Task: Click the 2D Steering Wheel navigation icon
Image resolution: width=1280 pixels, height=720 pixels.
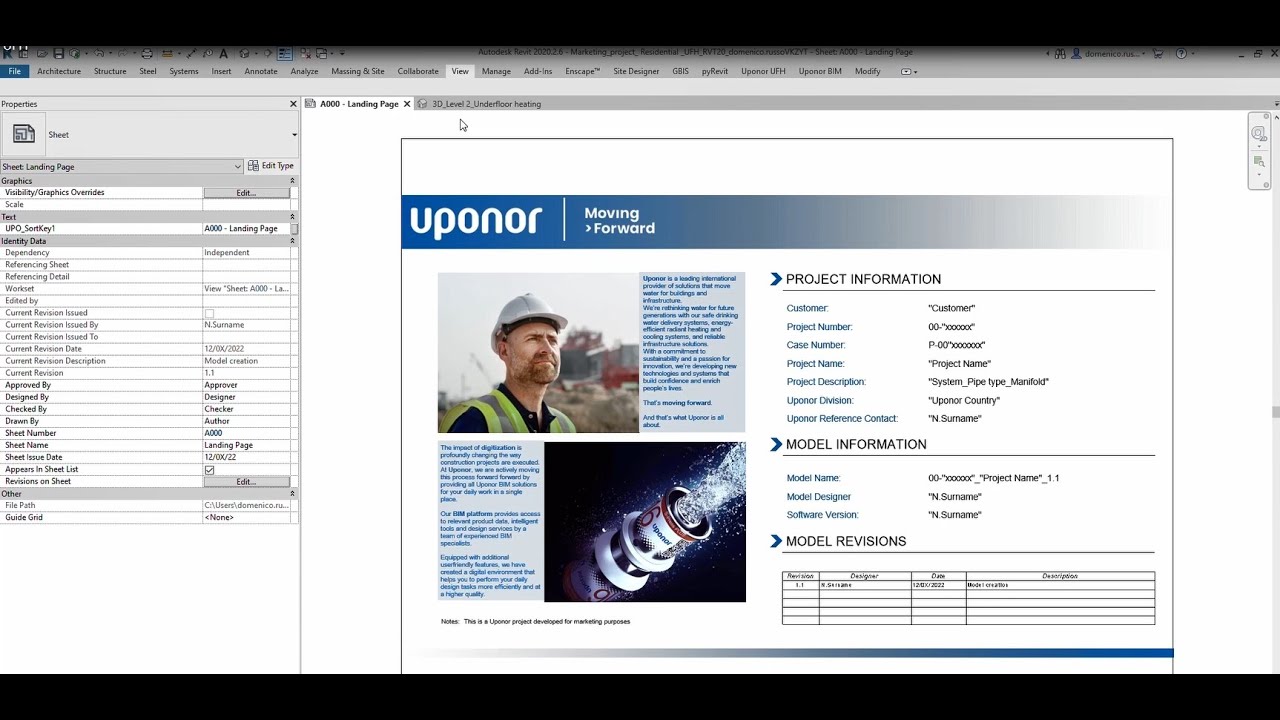Action: 1259,133
